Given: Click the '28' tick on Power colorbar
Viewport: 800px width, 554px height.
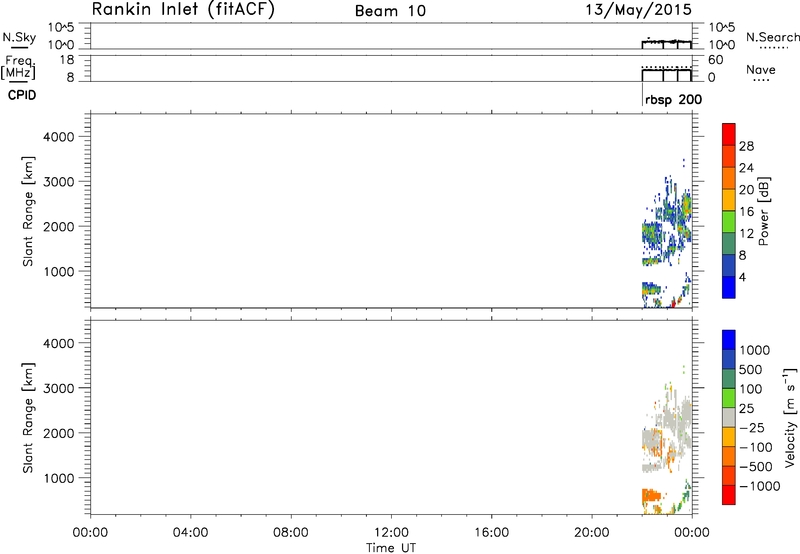Looking at the screenshot, I should (x=746, y=146).
